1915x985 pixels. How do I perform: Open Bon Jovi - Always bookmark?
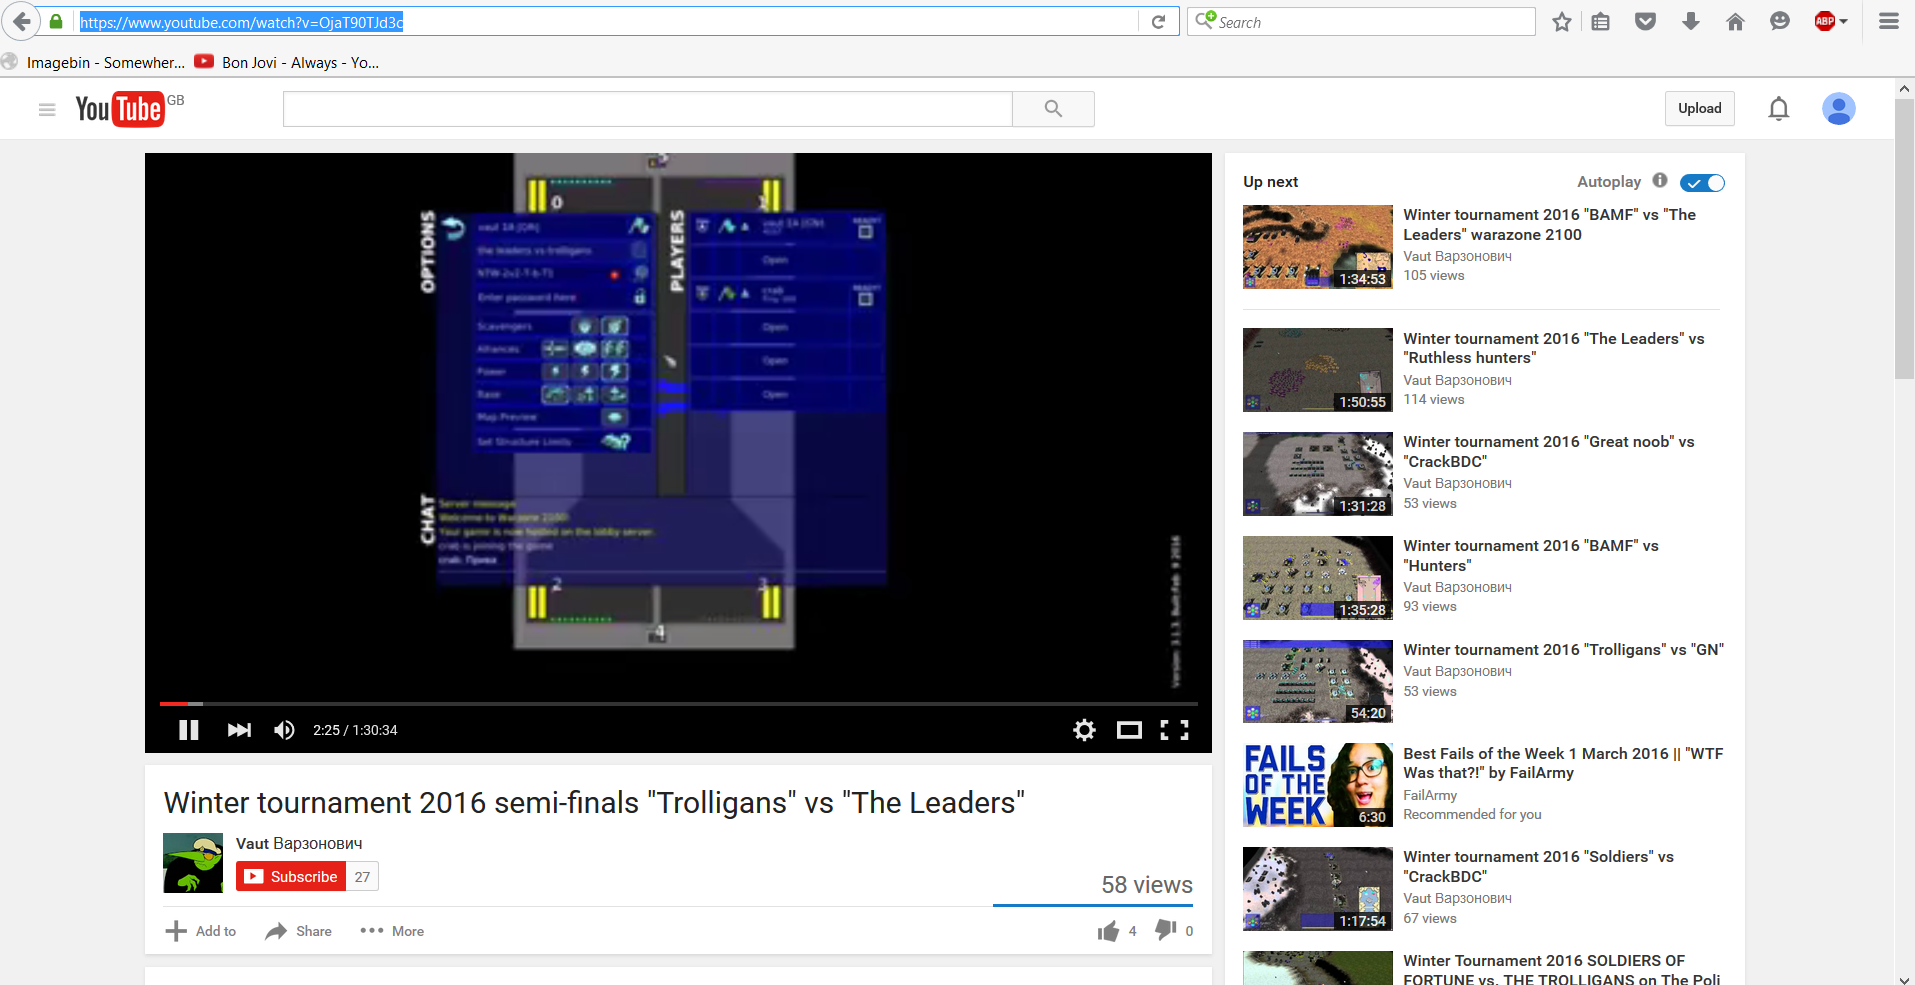click(287, 62)
